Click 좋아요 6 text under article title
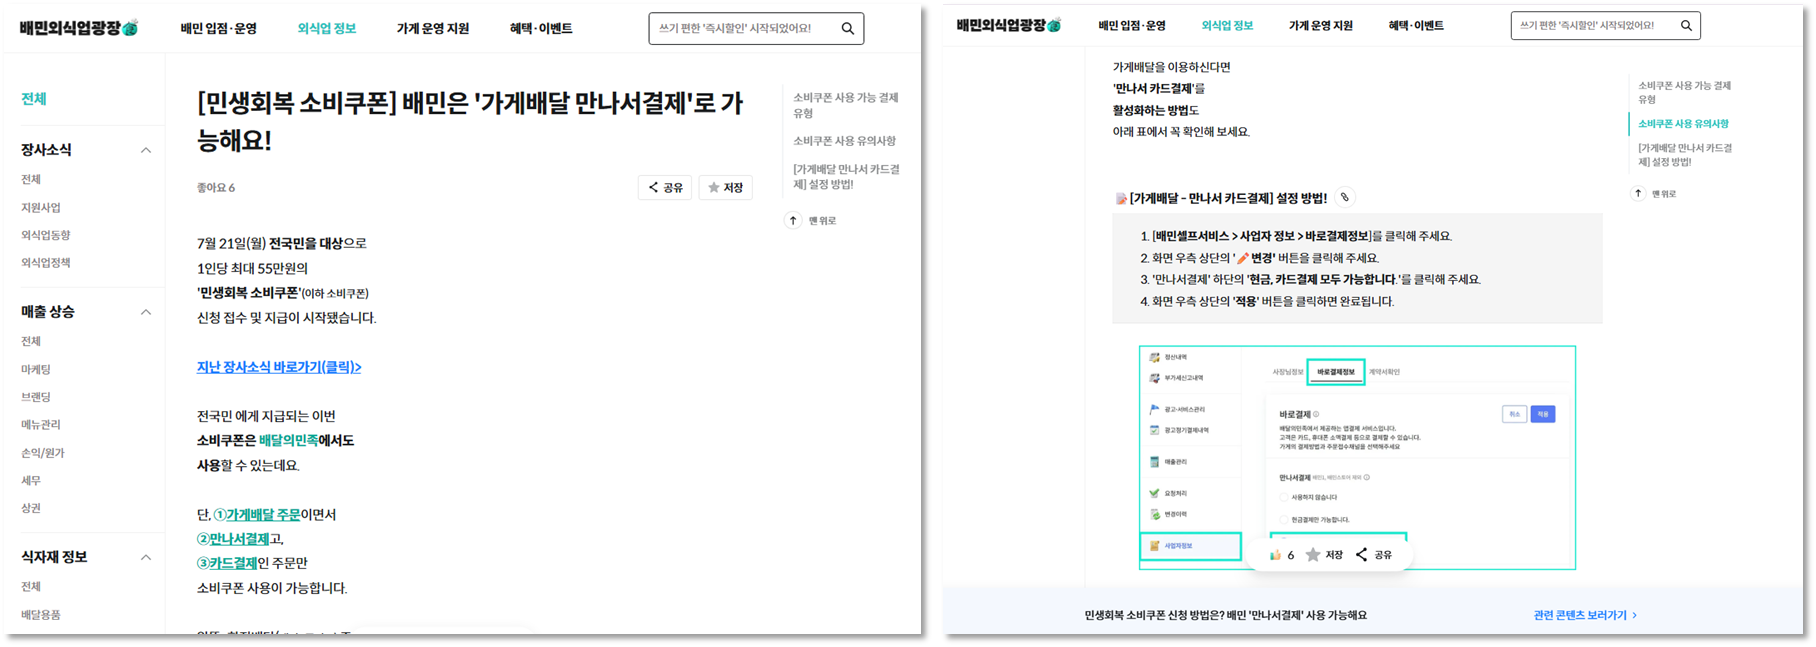Viewport: 1816px width, 647px height. [216, 187]
